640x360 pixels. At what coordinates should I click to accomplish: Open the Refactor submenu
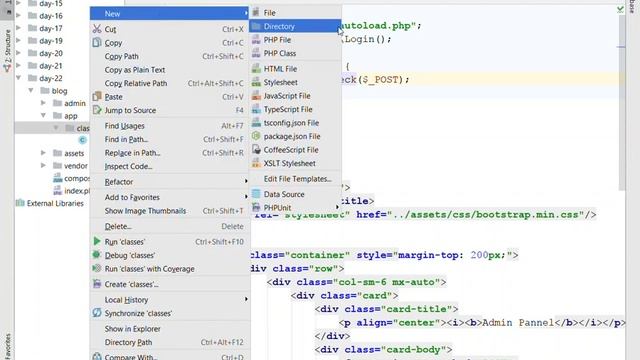170,182
